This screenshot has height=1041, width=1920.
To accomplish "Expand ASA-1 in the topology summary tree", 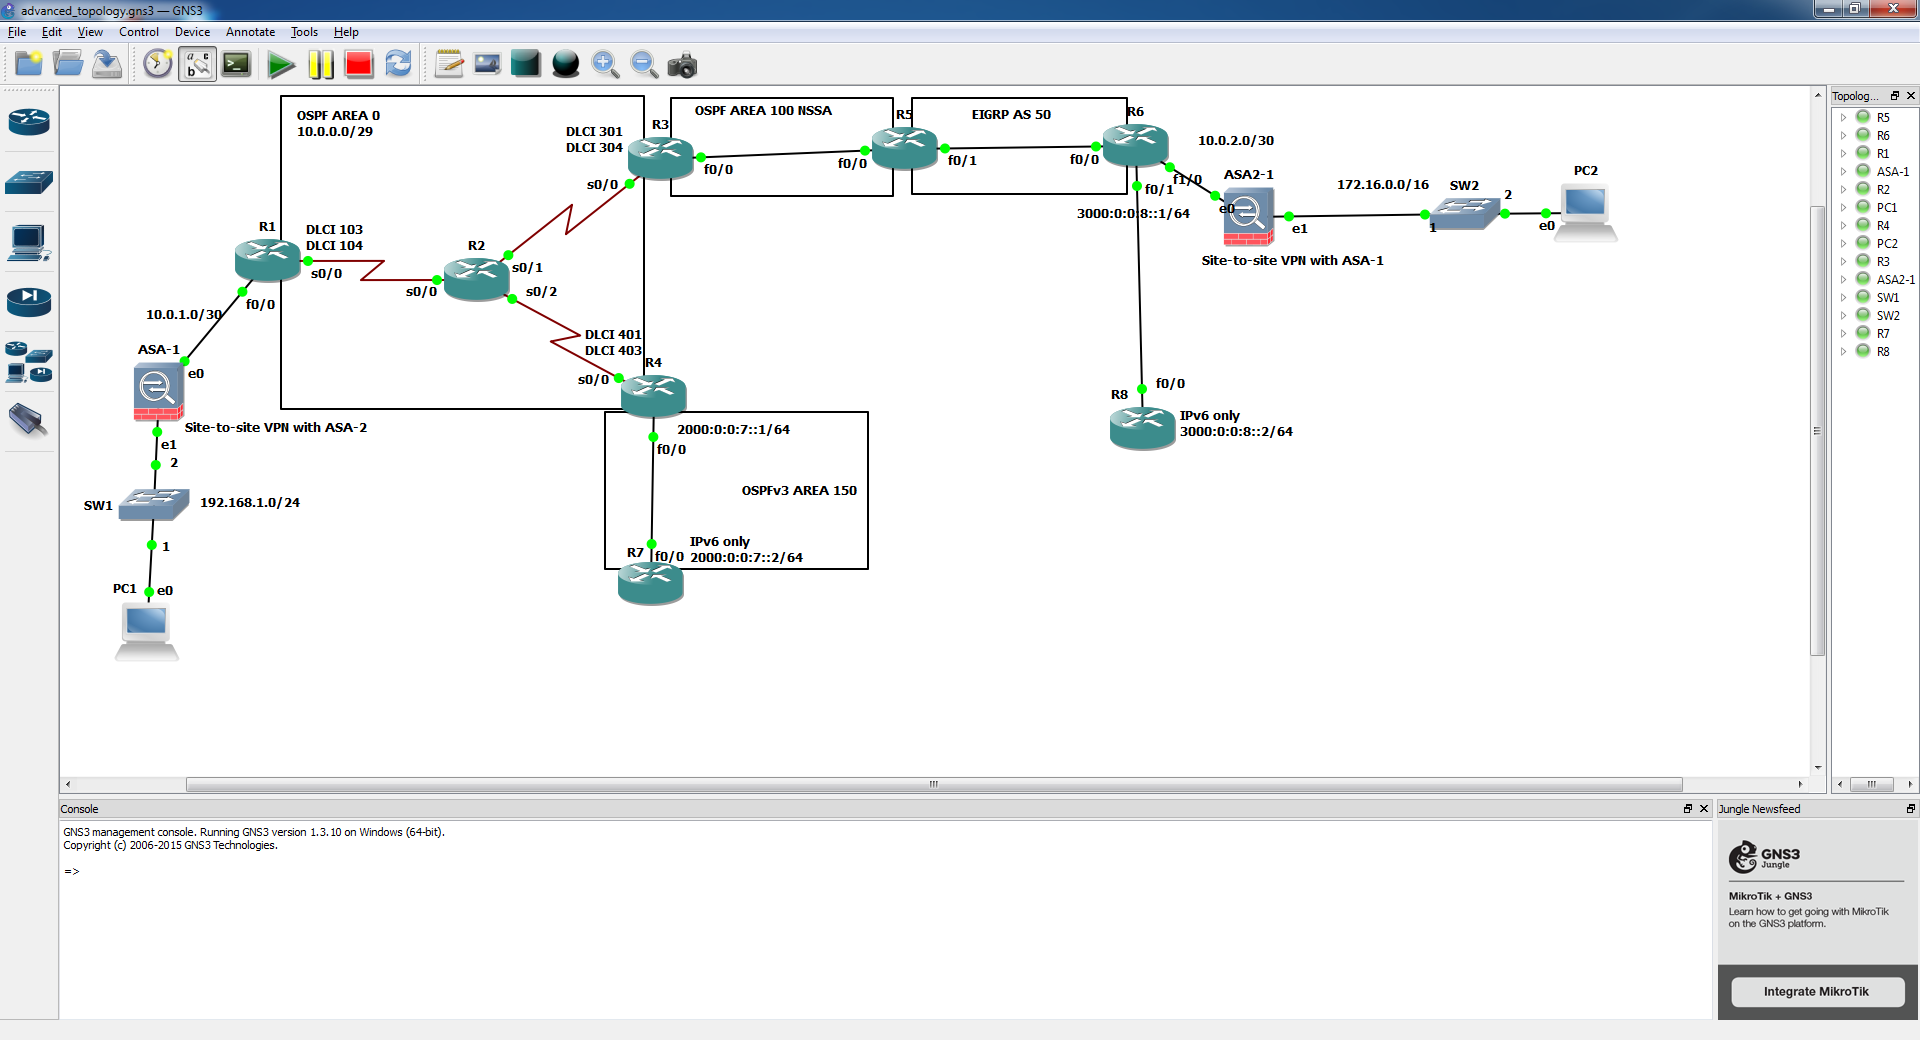I will (1843, 172).
